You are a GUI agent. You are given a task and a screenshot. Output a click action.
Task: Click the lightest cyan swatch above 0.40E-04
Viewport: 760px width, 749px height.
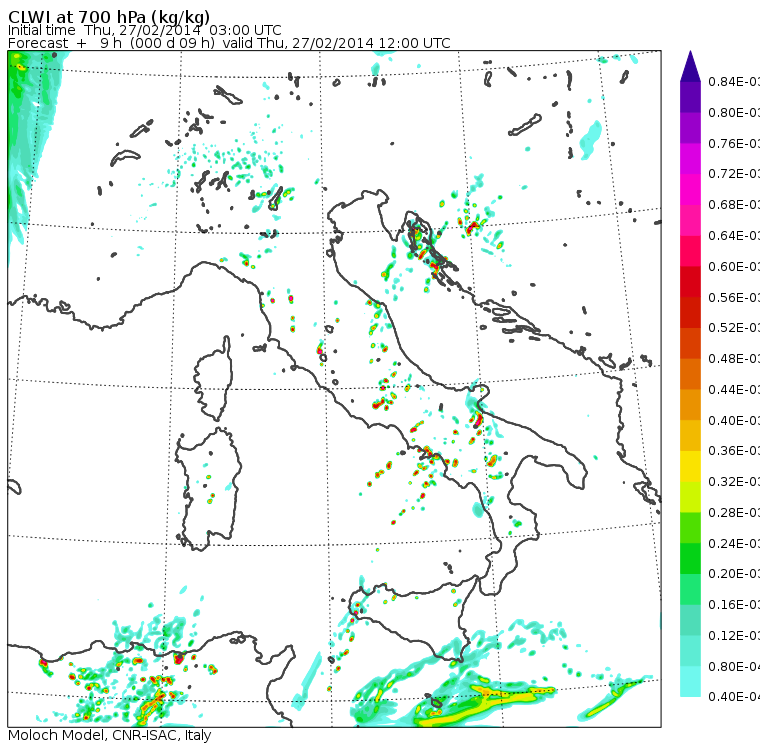(690, 681)
